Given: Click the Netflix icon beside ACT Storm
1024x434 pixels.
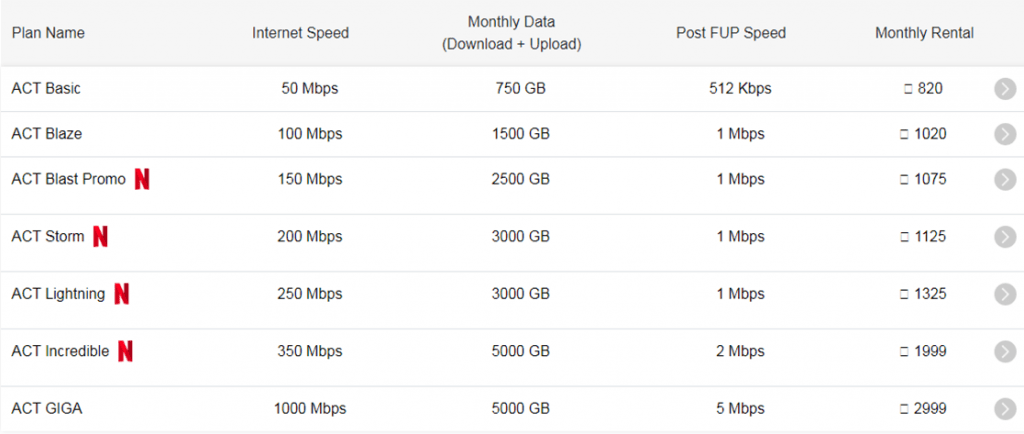Looking at the screenshot, I should point(100,236).
